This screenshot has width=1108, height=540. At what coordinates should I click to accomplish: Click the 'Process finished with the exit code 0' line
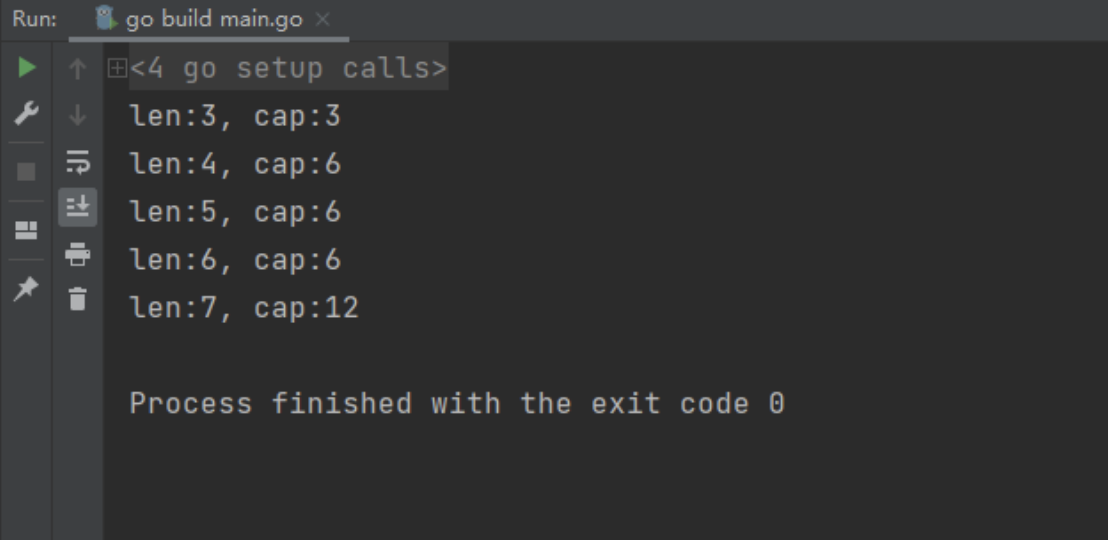[x=457, y=404]
